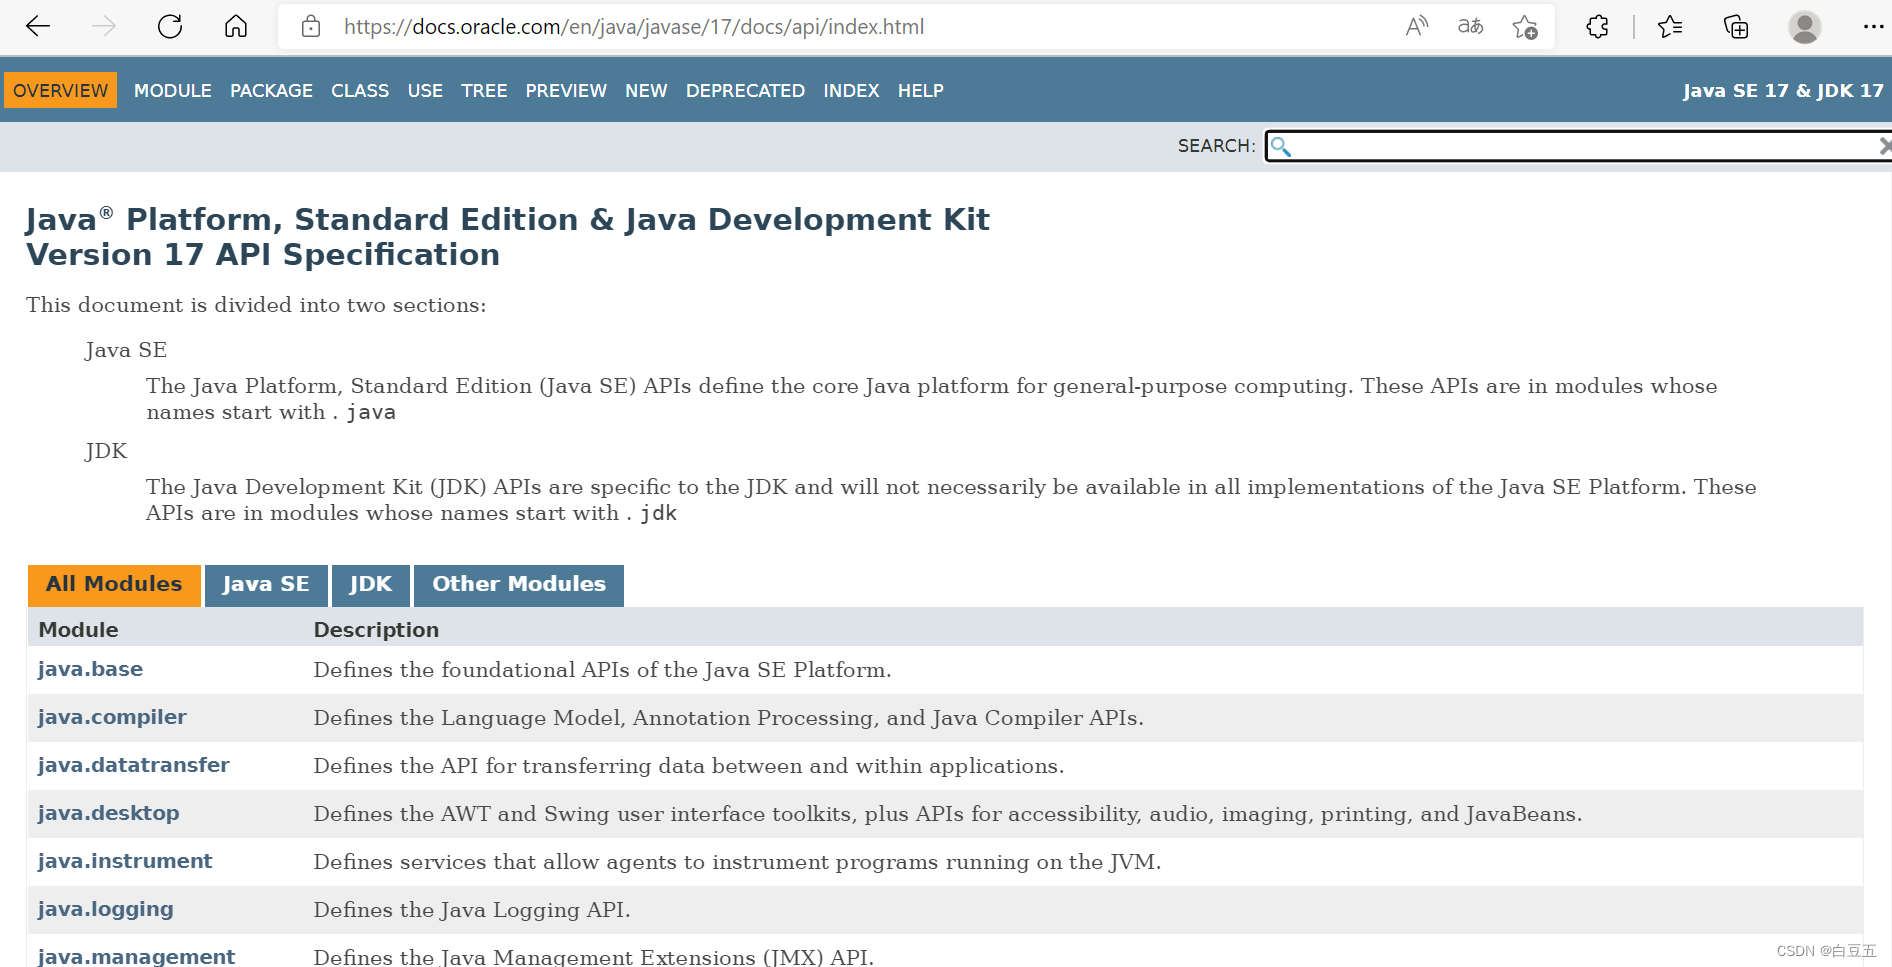
Task: Click the Description column header
Action: pos(376,630)
